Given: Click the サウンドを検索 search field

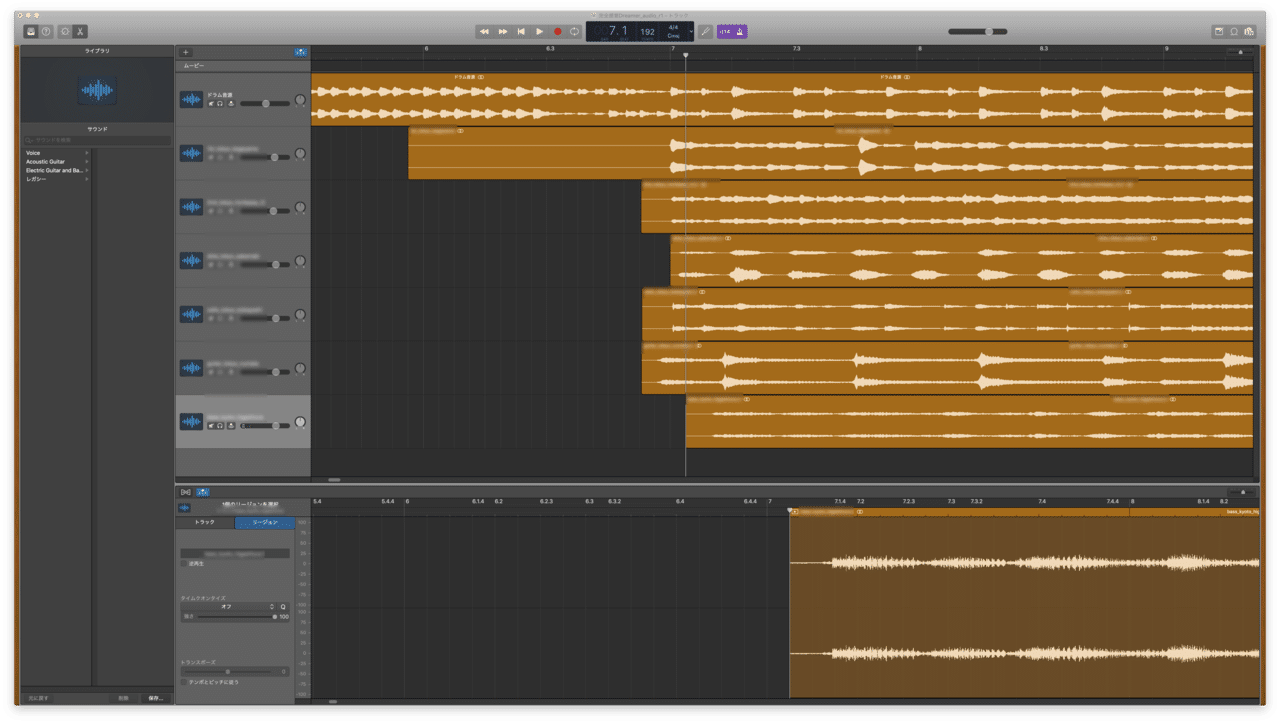Looking at the screenshot, I should click(97, 141).
